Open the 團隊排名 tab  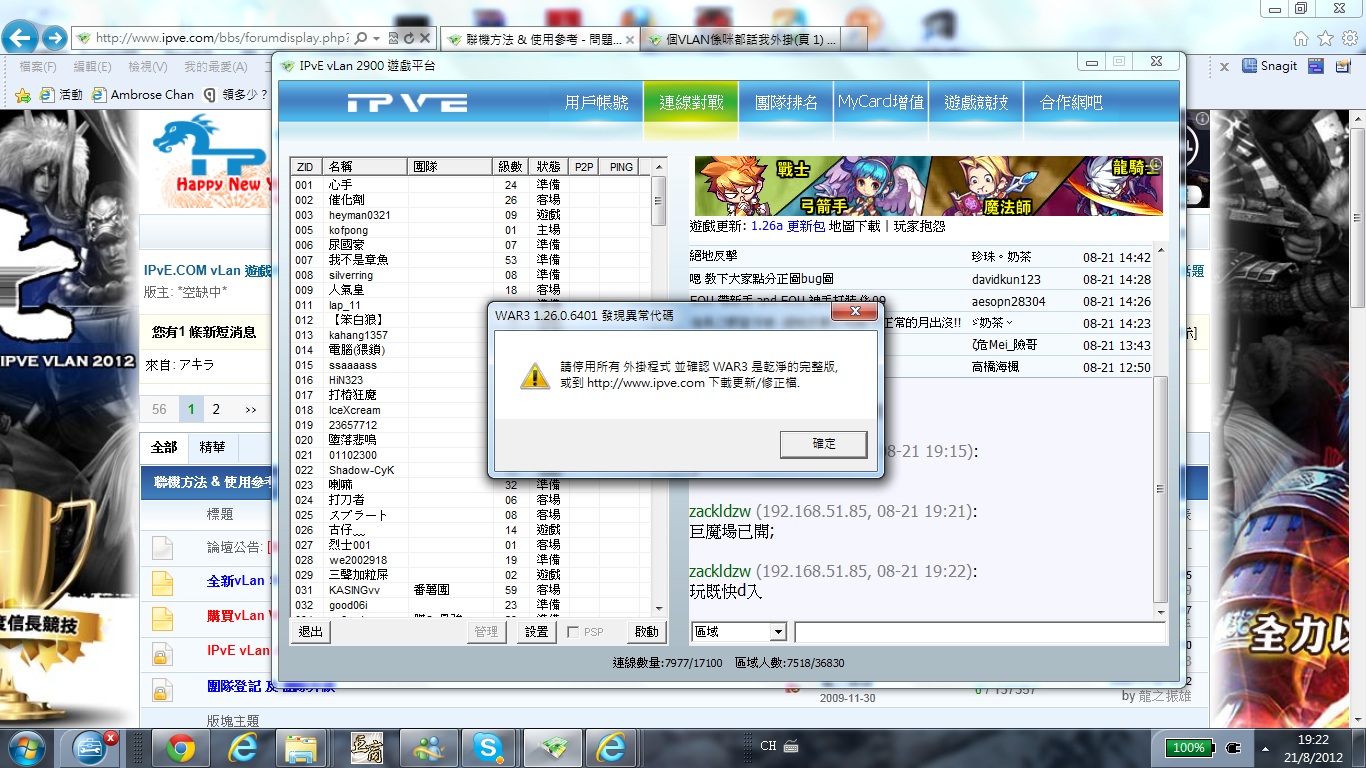786,102
